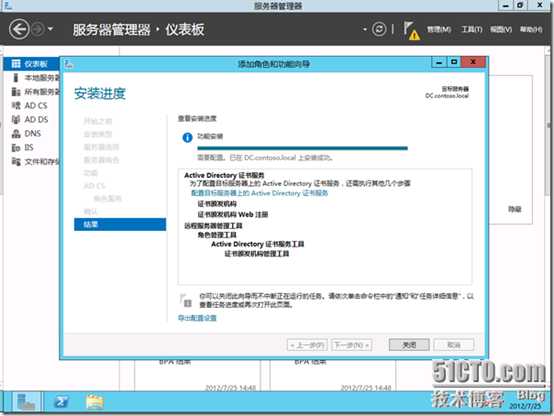Click the 上一步 previous button
Screen dimensions: 554x416
point(307,345)
